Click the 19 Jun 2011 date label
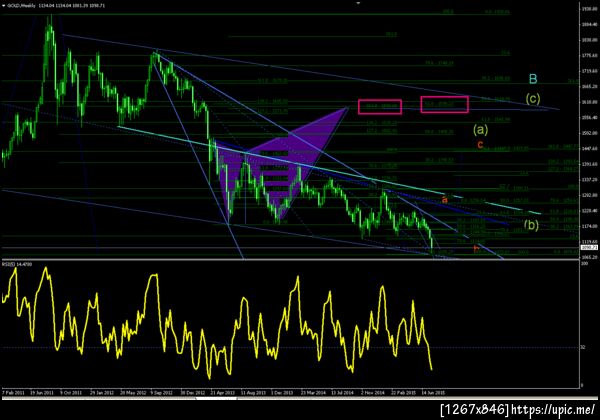The width and height of the screenshot is (600, 420). [x=42, y=392]
